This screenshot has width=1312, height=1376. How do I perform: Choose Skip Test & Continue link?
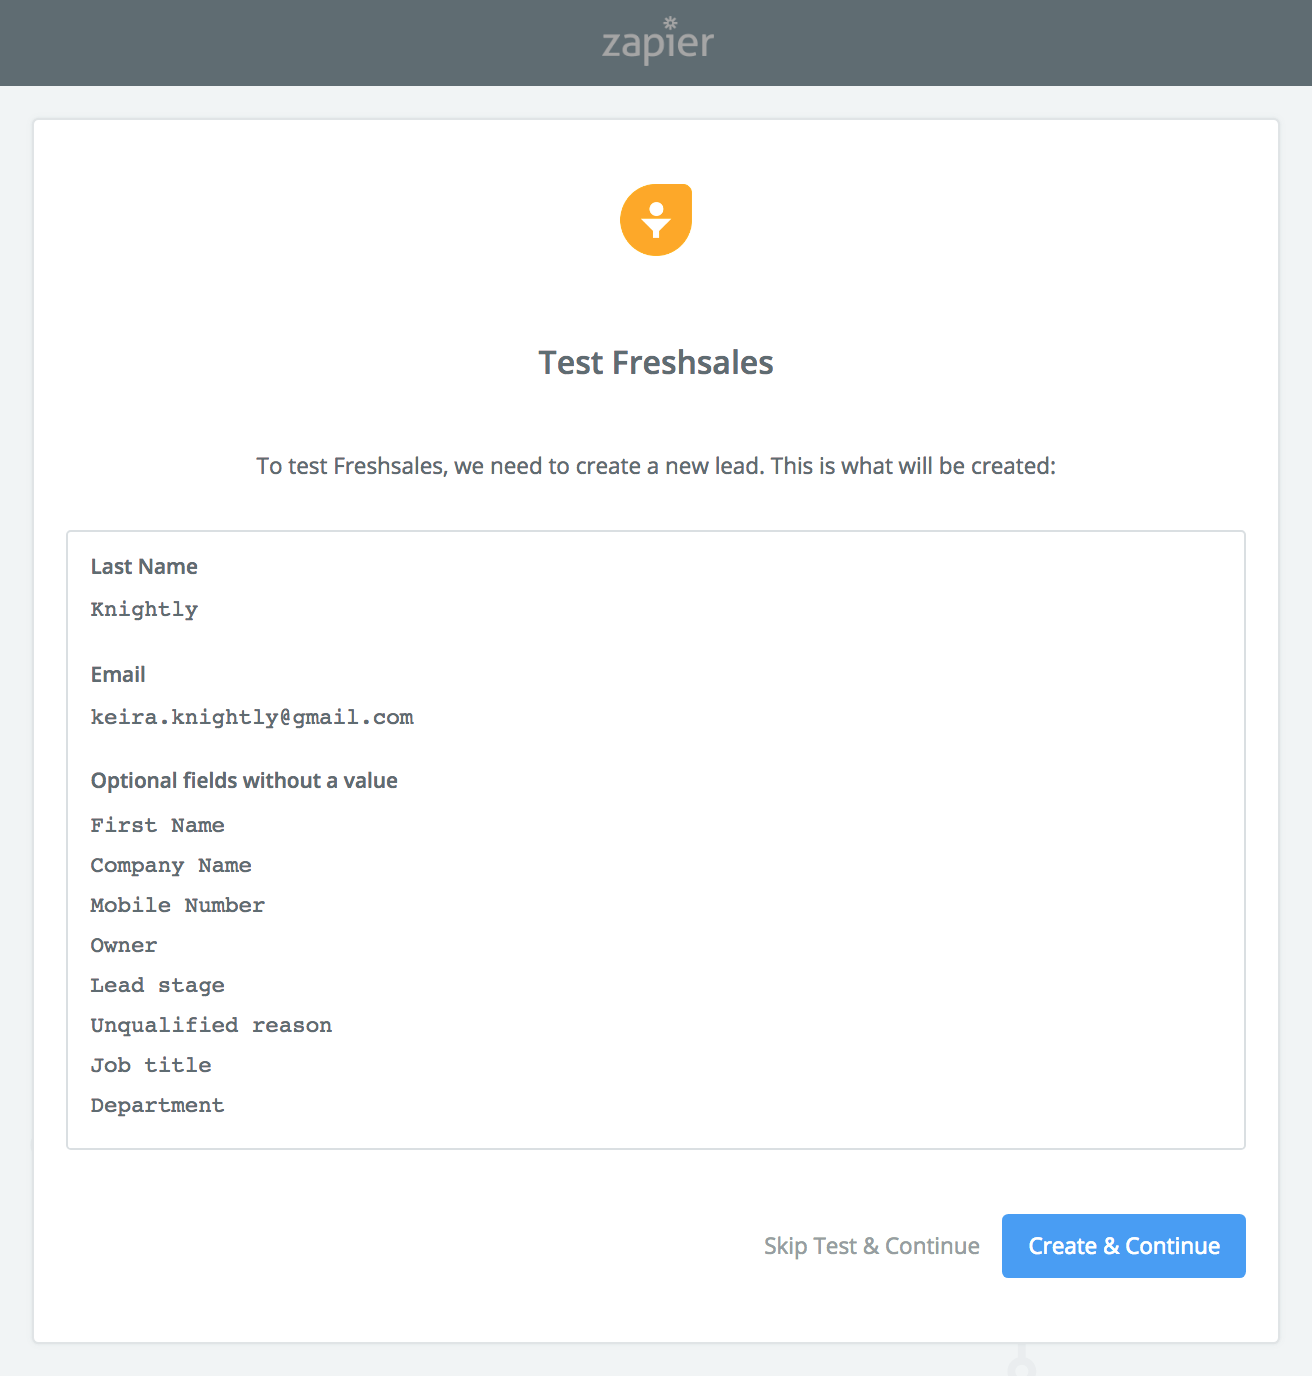(x=871, y=1246)
